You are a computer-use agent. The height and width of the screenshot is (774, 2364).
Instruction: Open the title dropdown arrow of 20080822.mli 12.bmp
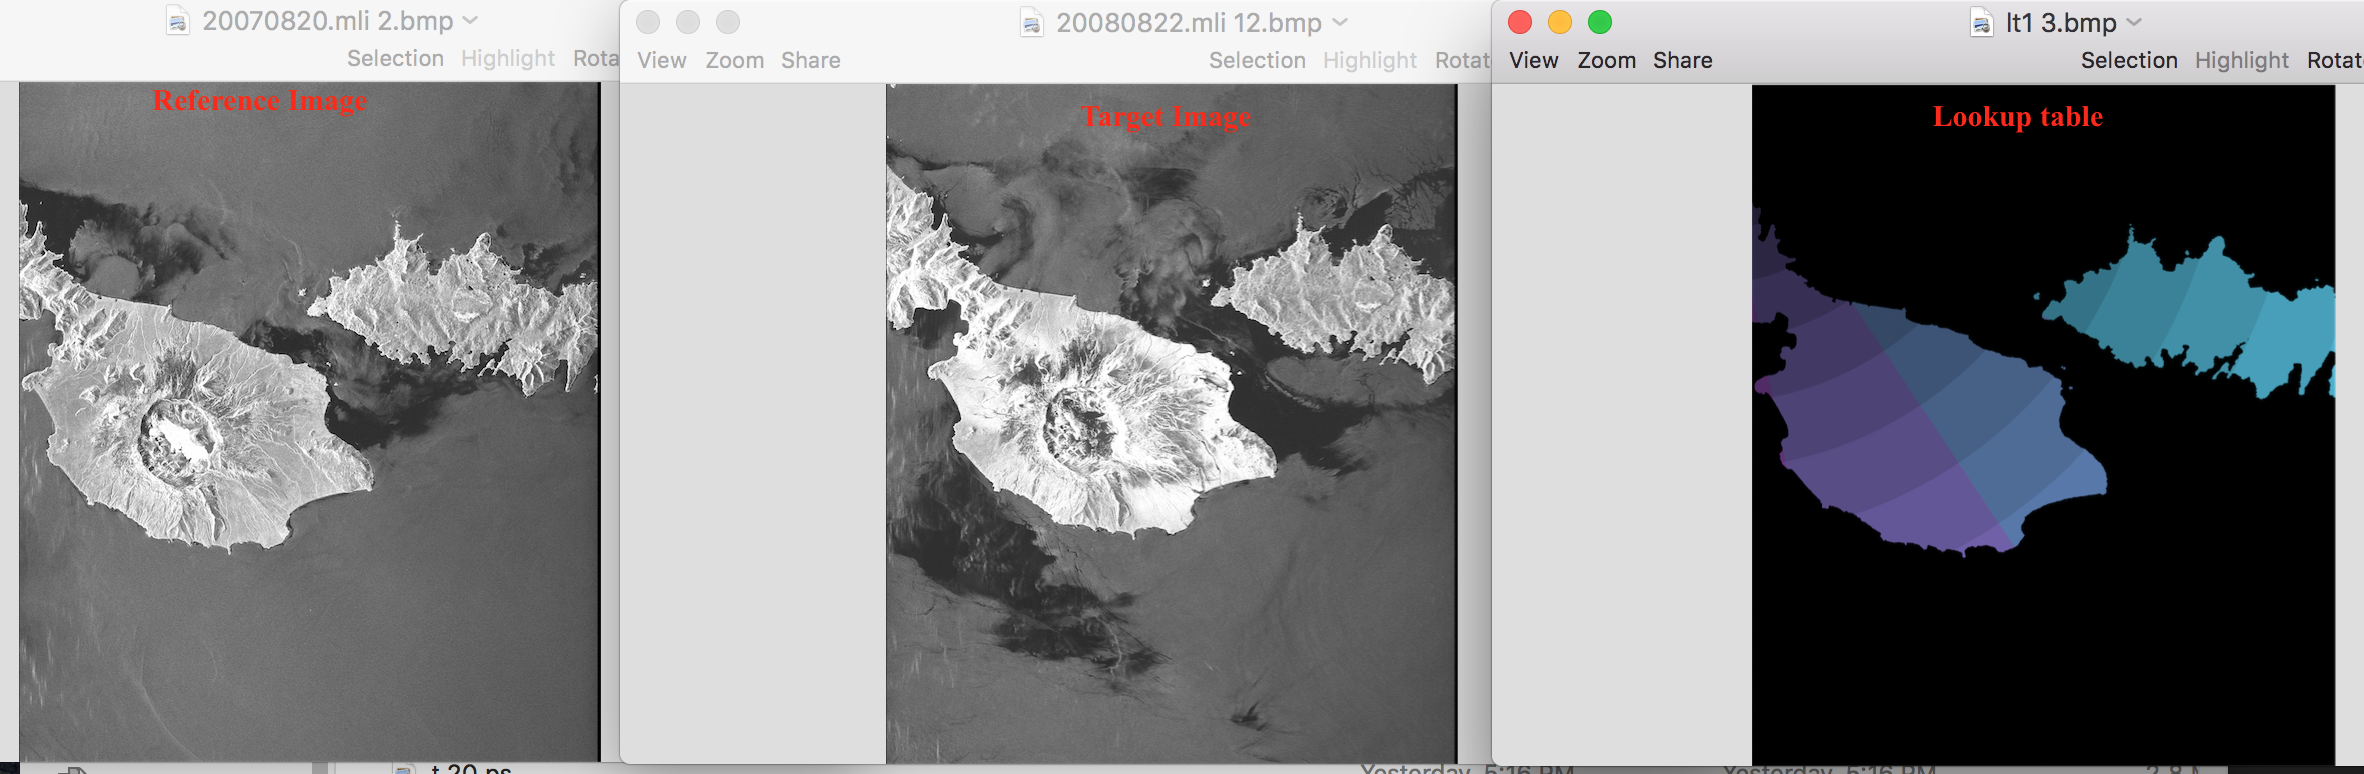pos(1340,23)
